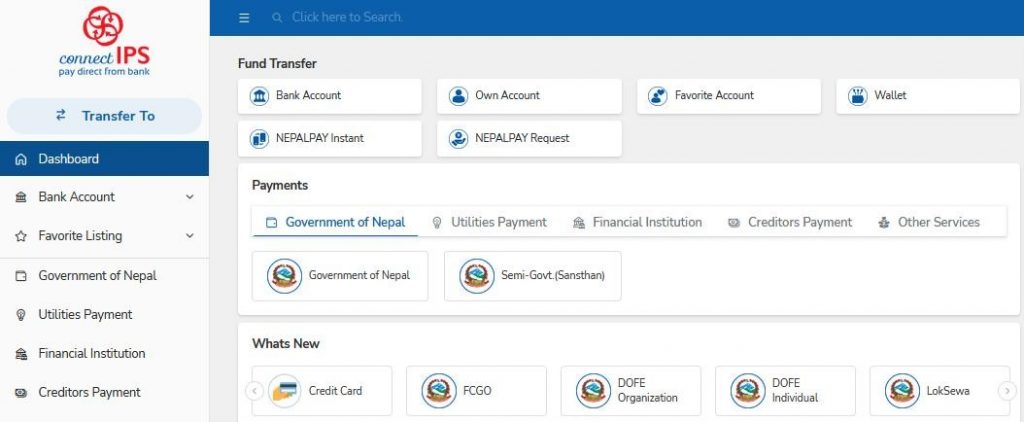Choose Own Account fund transfer
The image size is (1024, 422).
[529, 96]
